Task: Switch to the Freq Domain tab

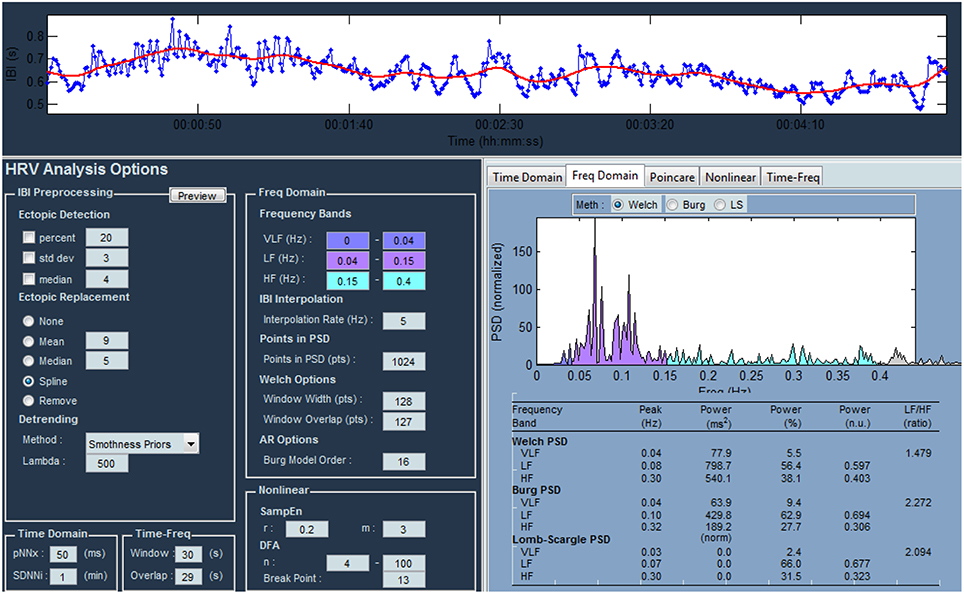Action: tap(605, 175)
